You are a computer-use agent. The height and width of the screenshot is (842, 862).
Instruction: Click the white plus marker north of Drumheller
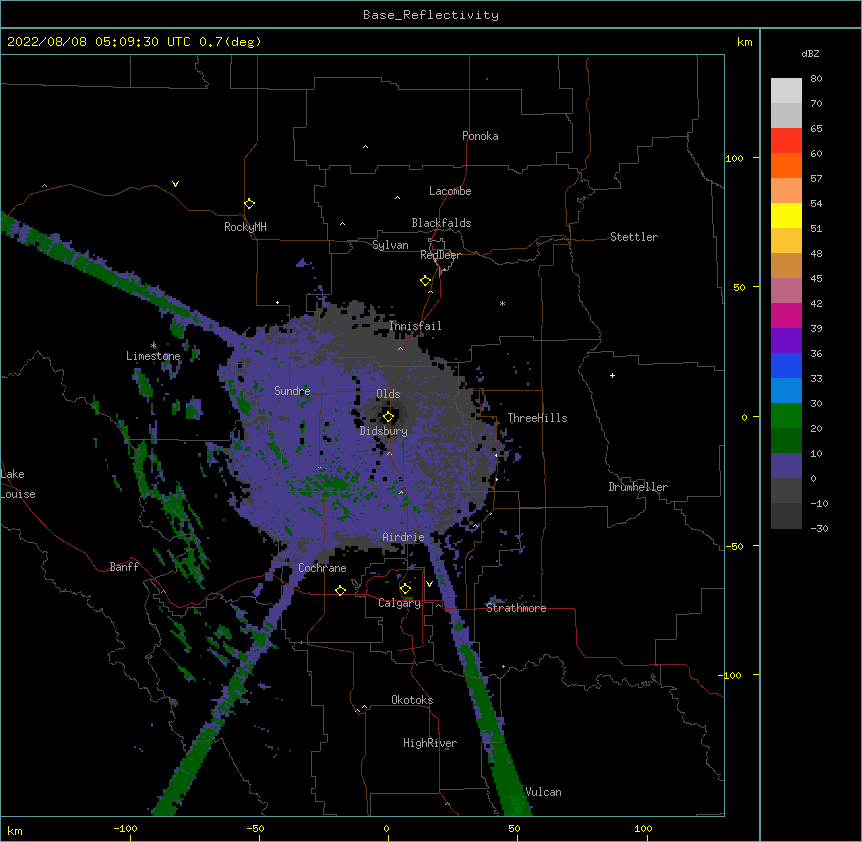pyautogui.click(x=612, y=375)
